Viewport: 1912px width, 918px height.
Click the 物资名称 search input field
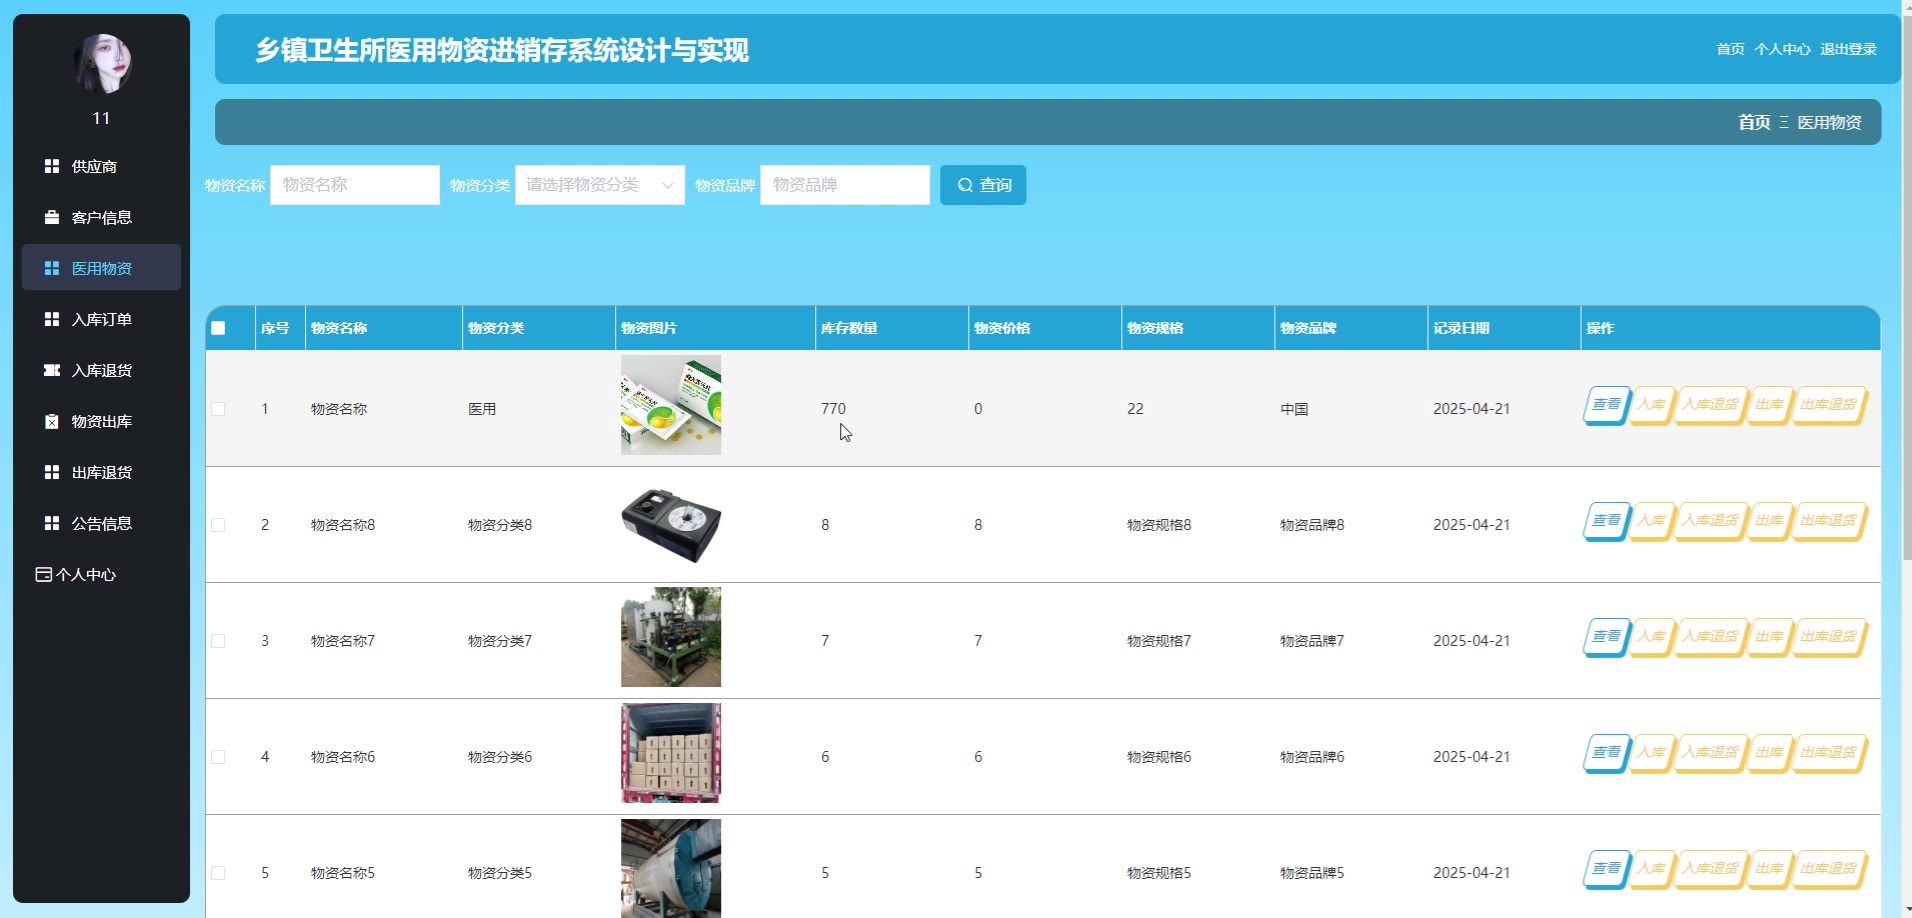coord(354,185)
